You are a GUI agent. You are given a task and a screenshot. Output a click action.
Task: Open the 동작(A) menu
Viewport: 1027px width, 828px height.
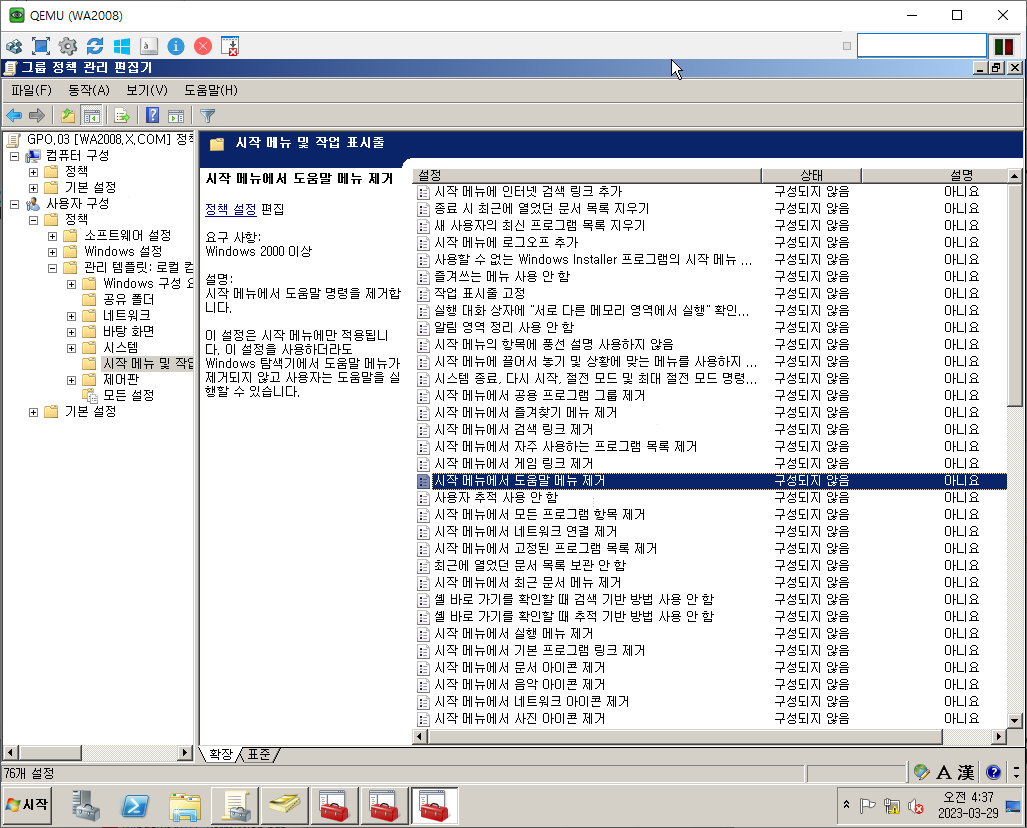88,90
